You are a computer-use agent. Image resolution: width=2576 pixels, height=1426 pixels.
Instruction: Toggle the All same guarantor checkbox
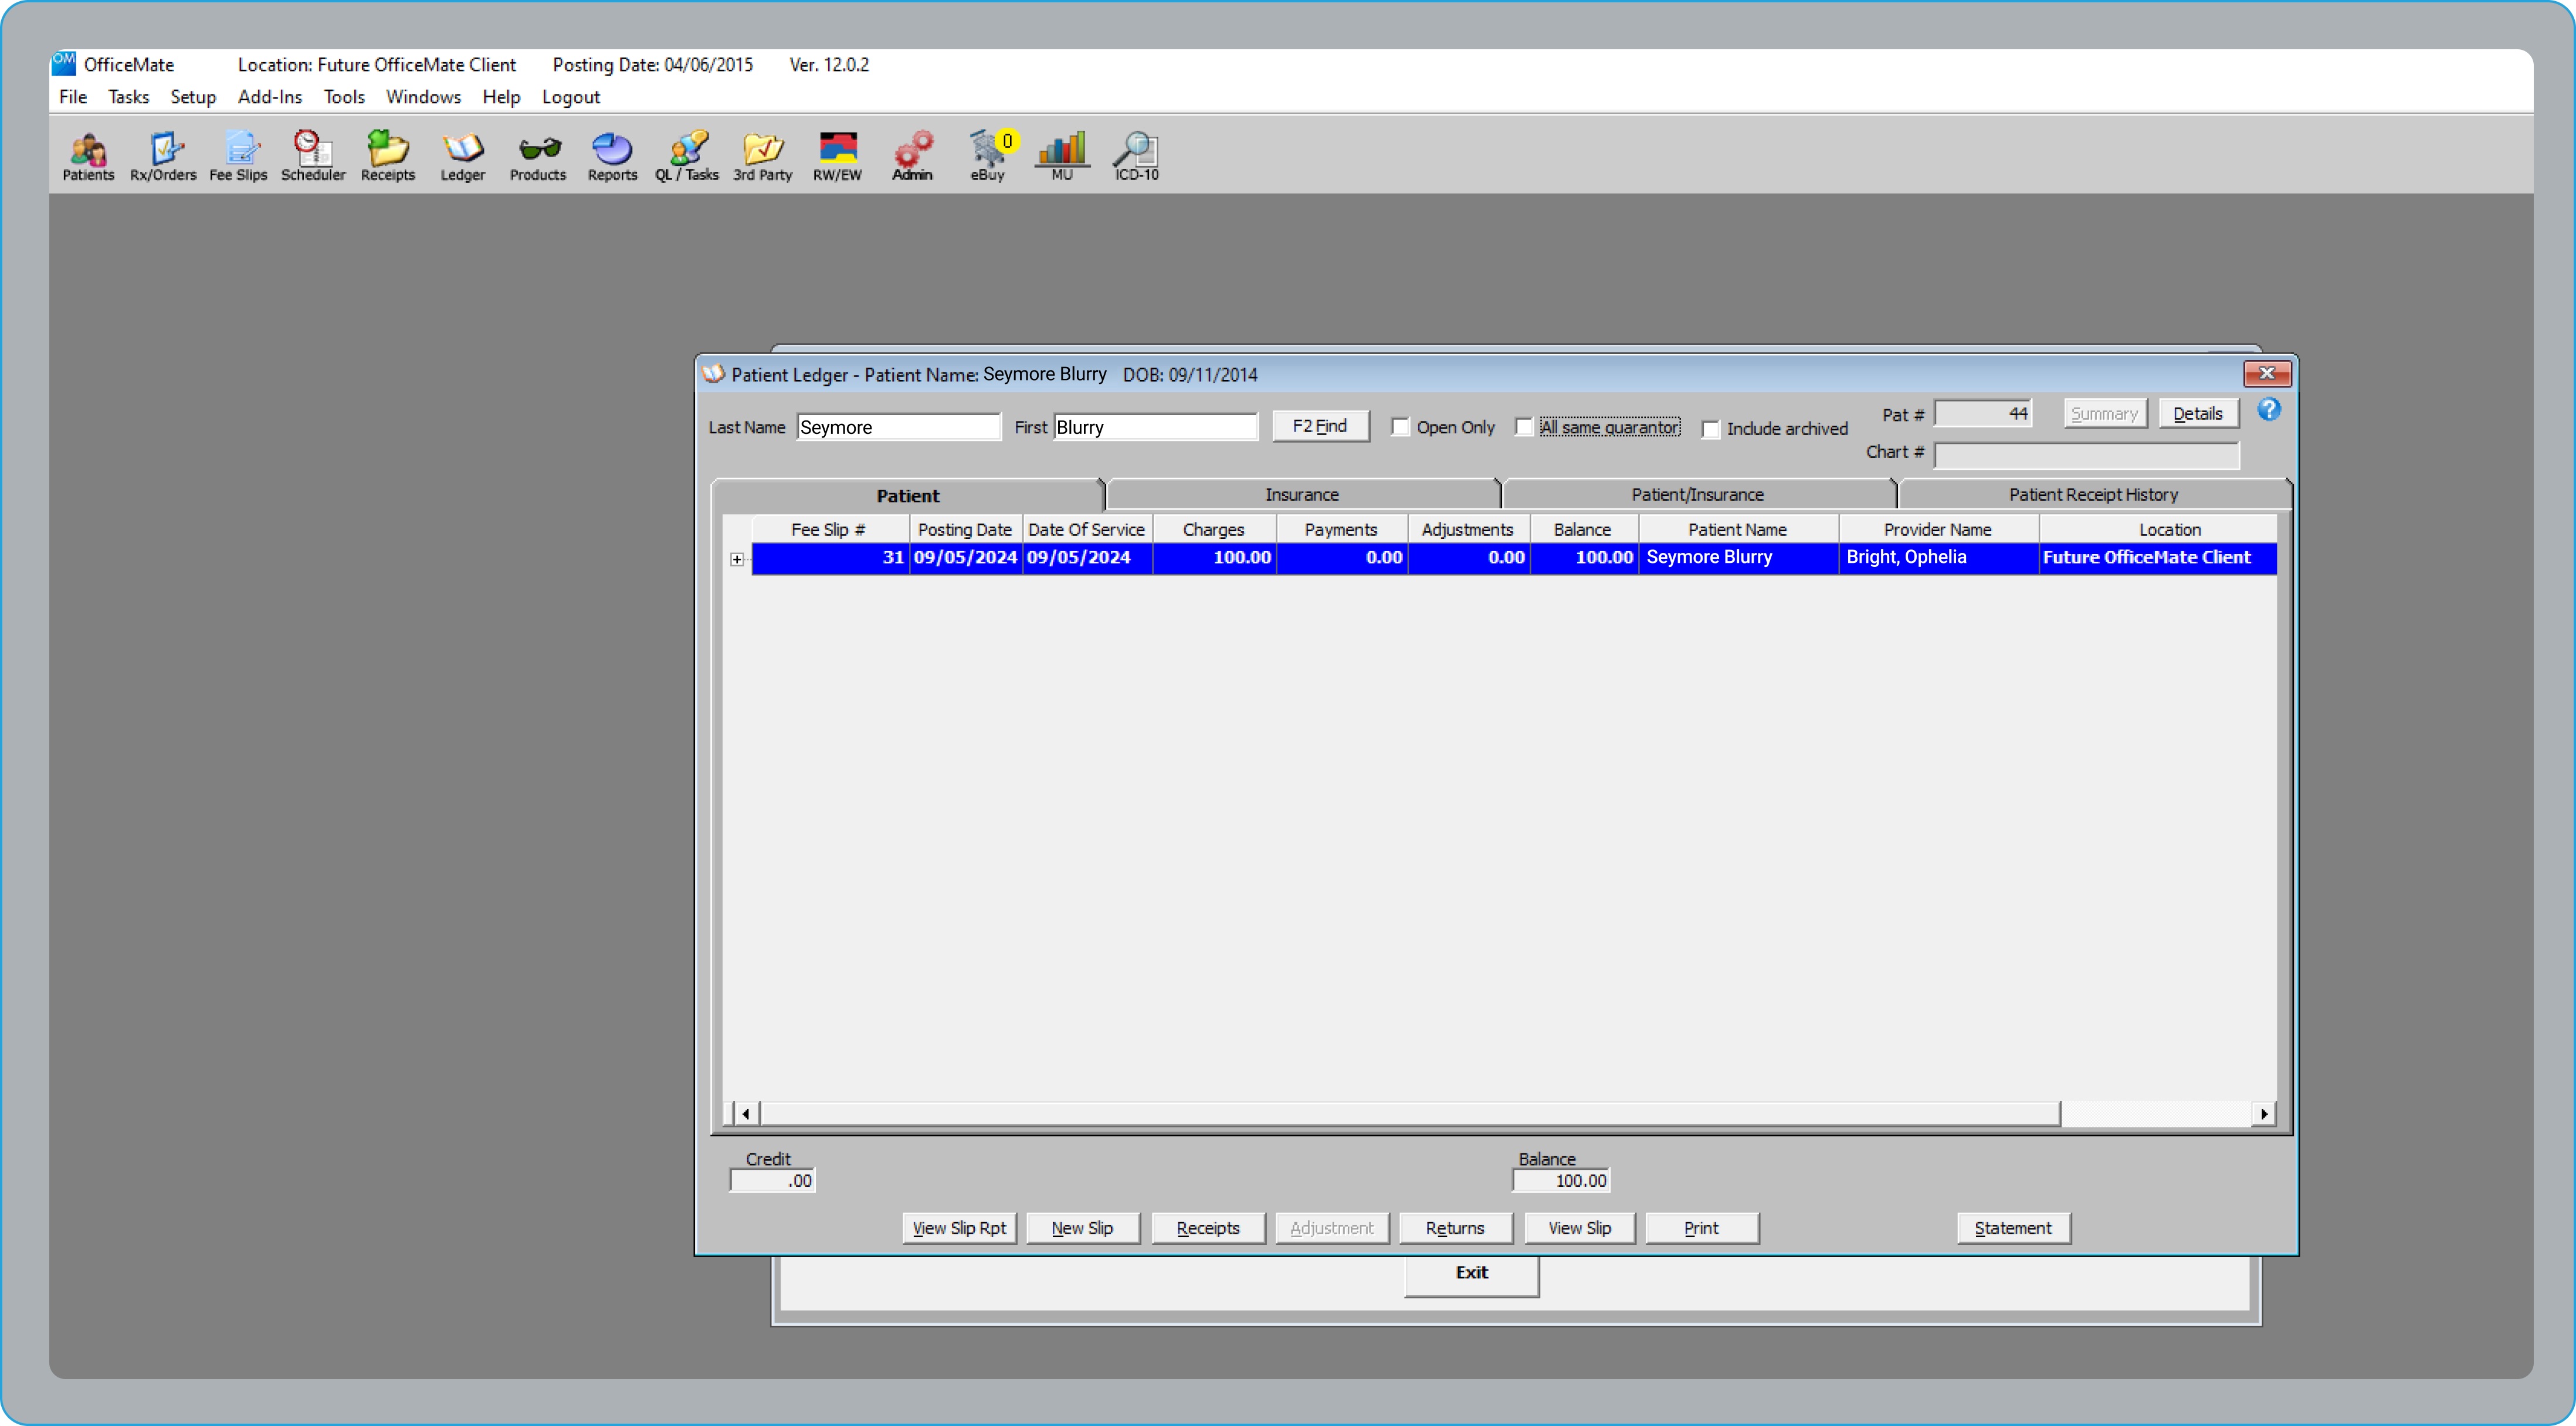[x=1524, y=427]
